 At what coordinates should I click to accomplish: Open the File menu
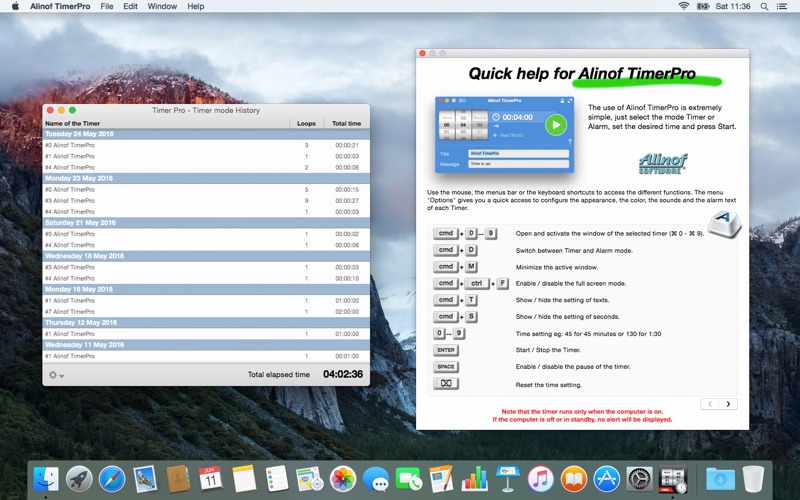pyautogui.click(x=106, y=6)
